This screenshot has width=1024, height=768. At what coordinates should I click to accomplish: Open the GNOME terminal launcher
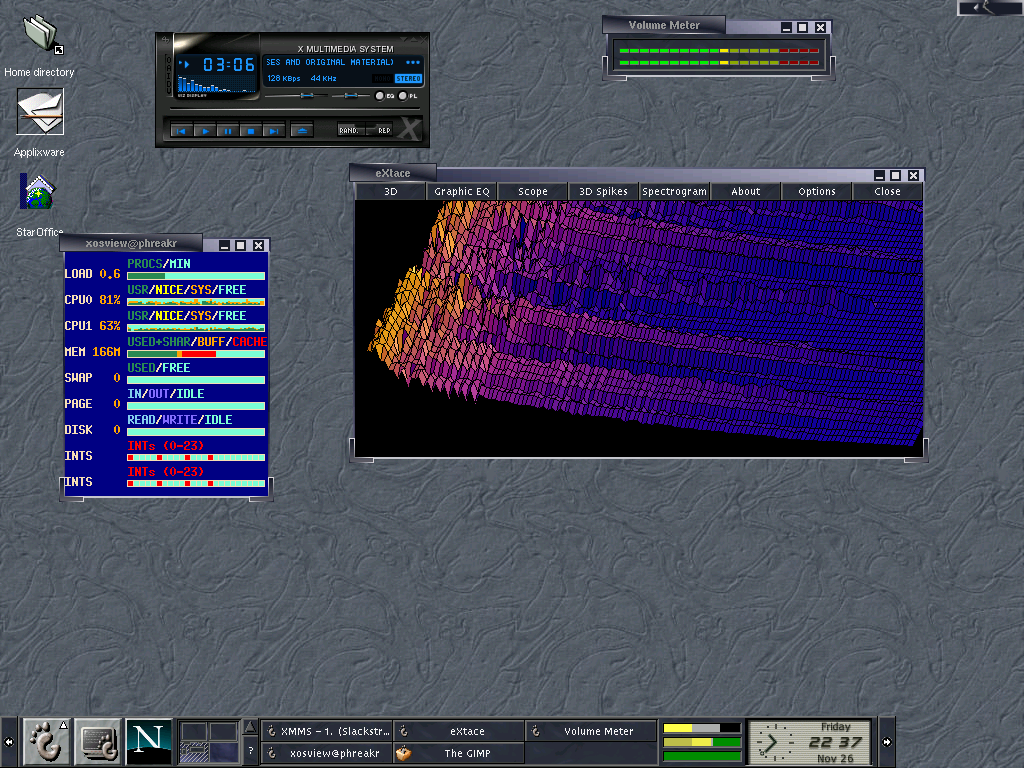pyautogui.click(x=97, y=741)
